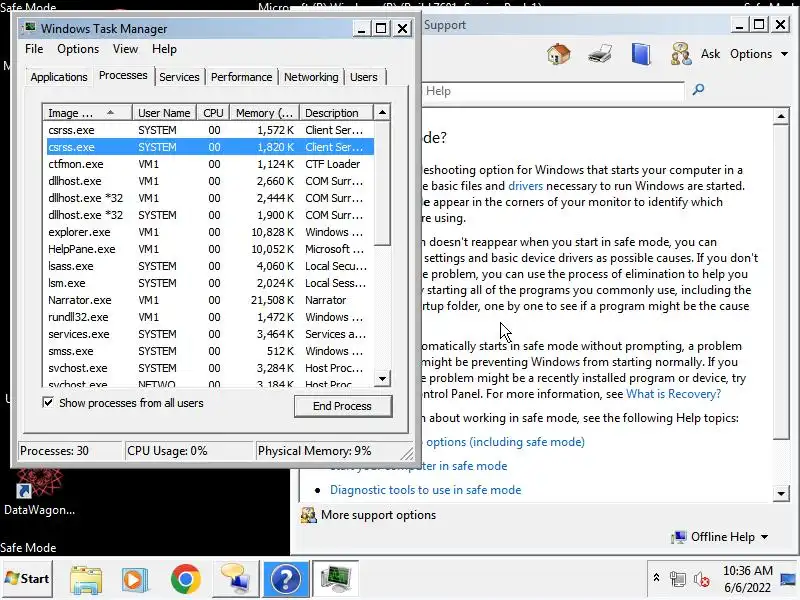Switch to Help and Support taskbar button
Image resolution: width=800 pixels, height=600 pixels.
pos(286,579)
